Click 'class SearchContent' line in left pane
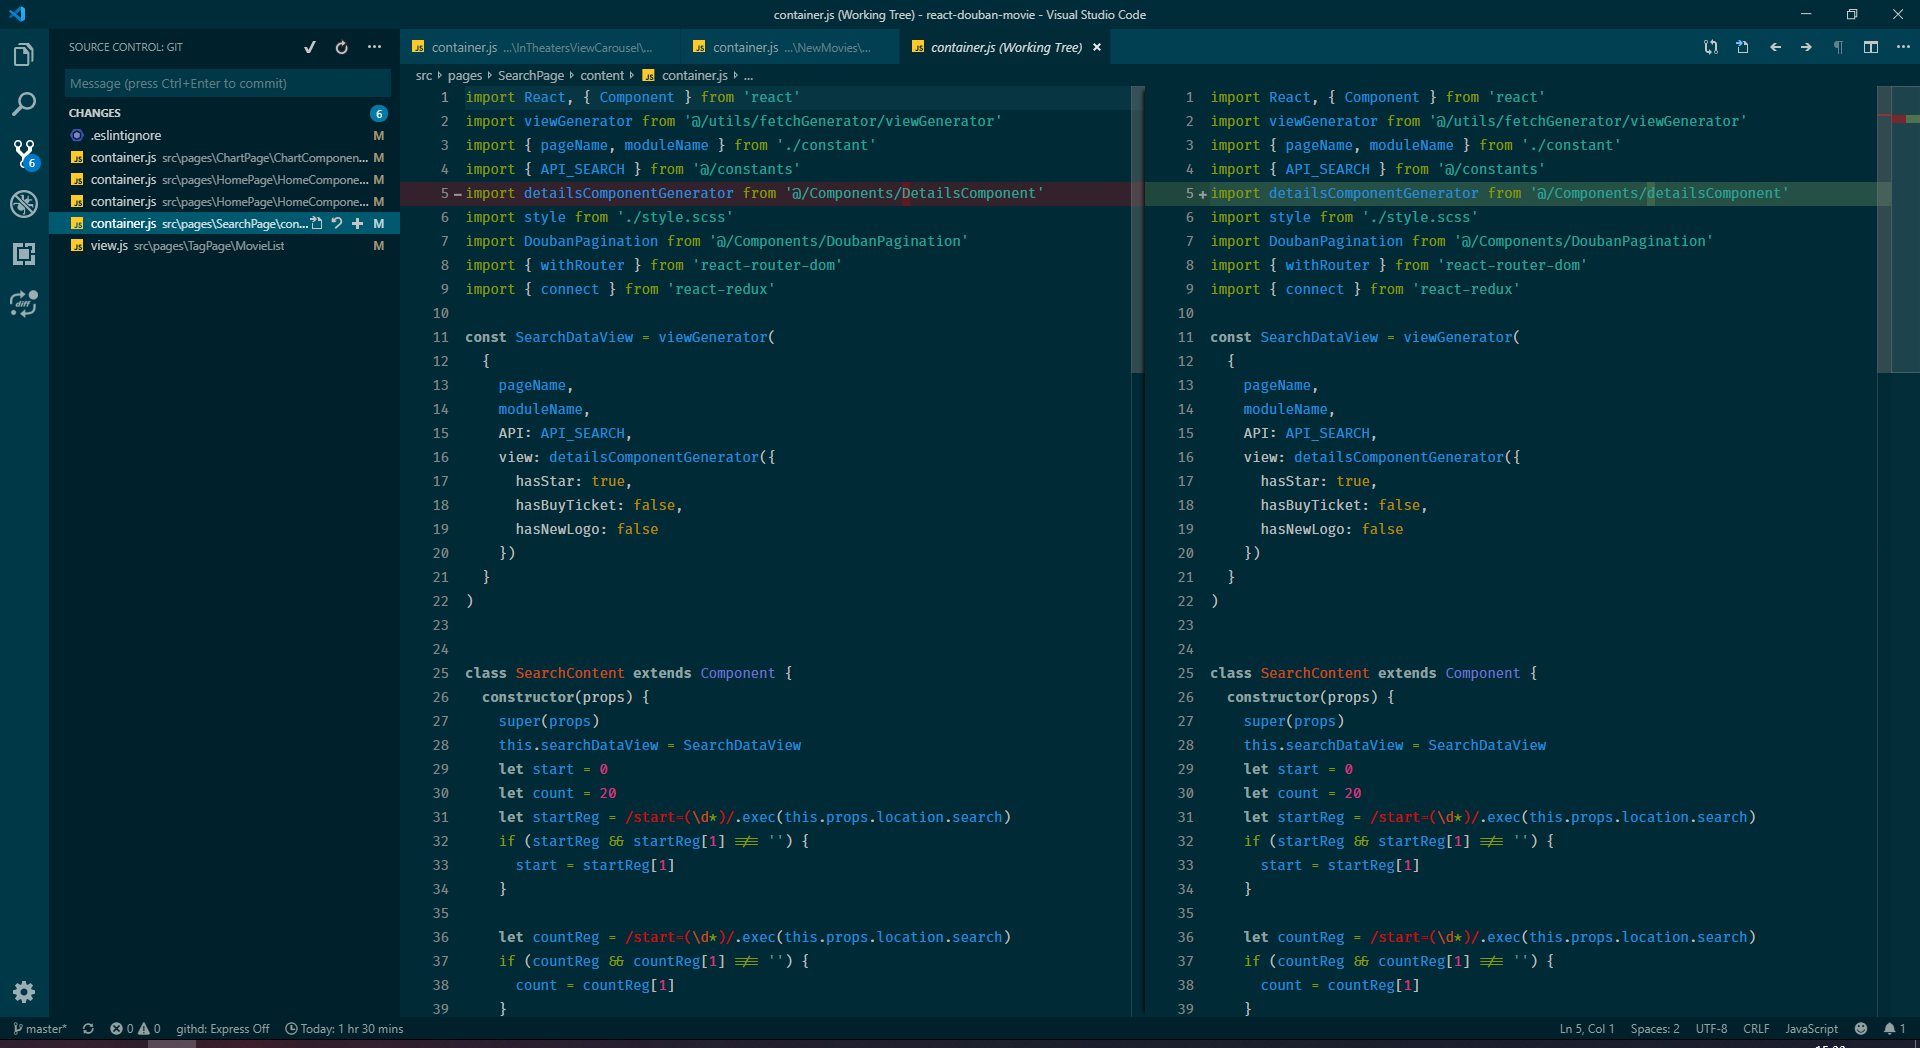The height and width of the screenshot is (1048, 1920). click(628, 673)
